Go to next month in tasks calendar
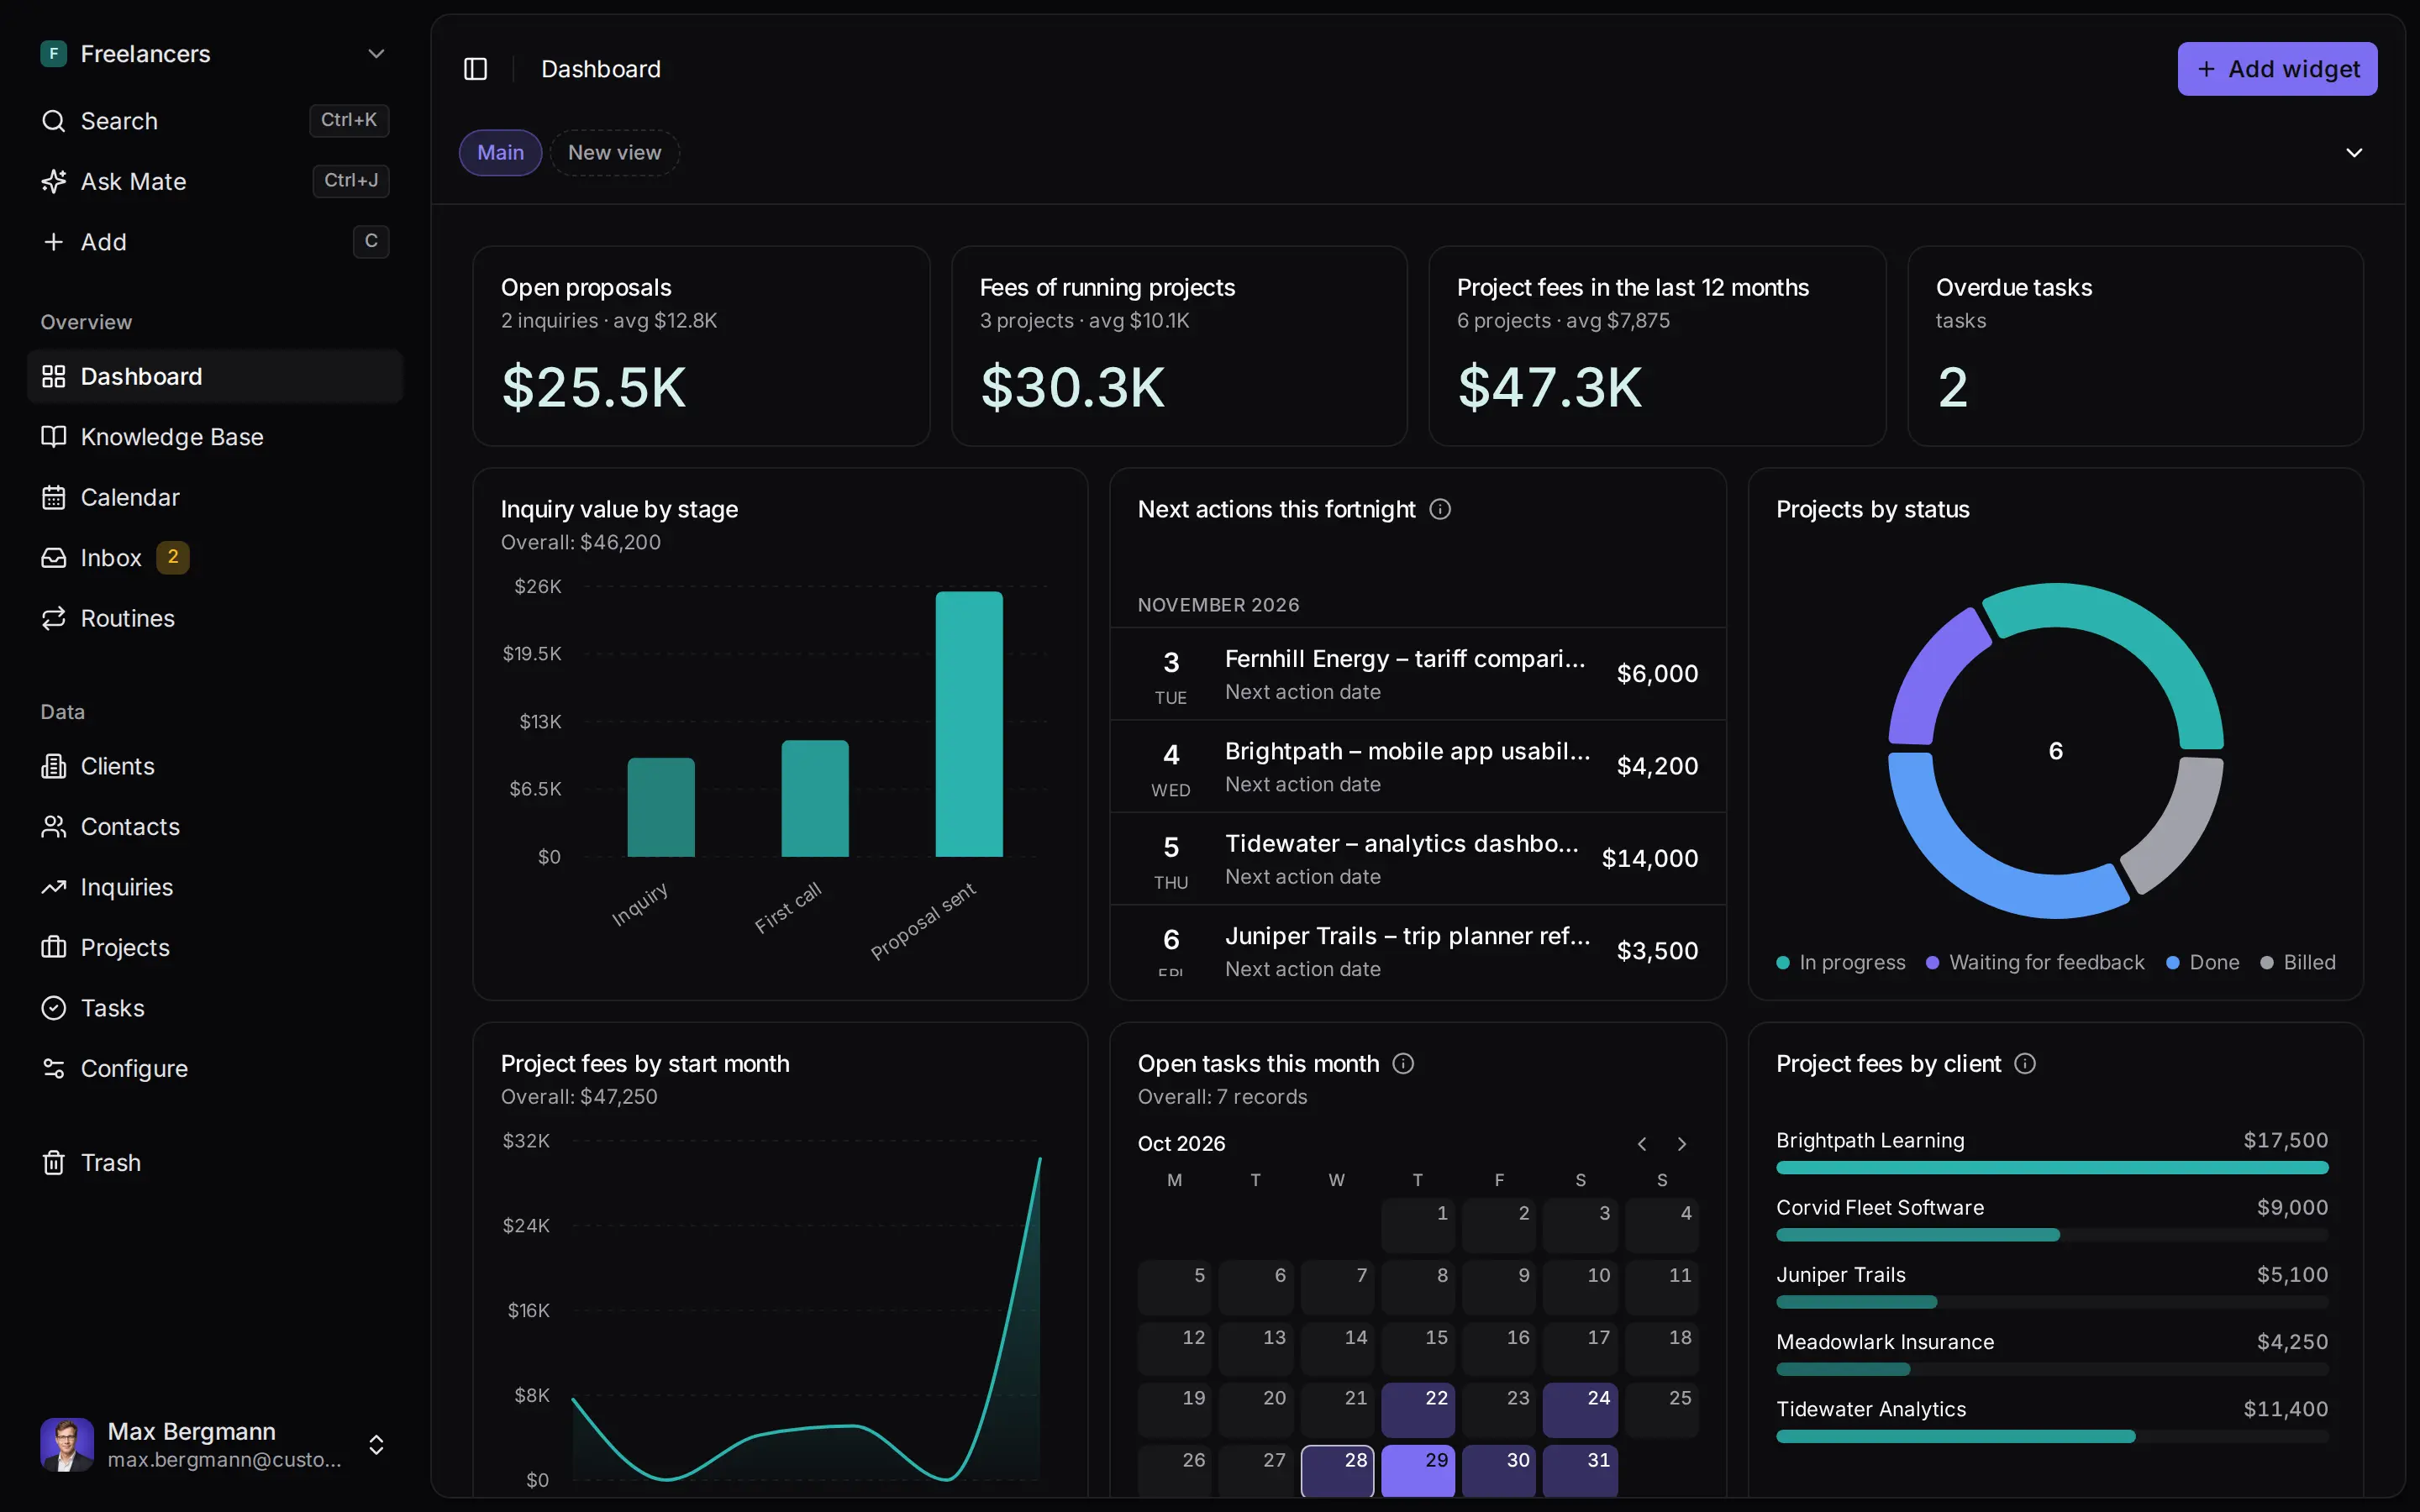This screenshot has width=2420, height=1512. (x=1682, y=1144)
